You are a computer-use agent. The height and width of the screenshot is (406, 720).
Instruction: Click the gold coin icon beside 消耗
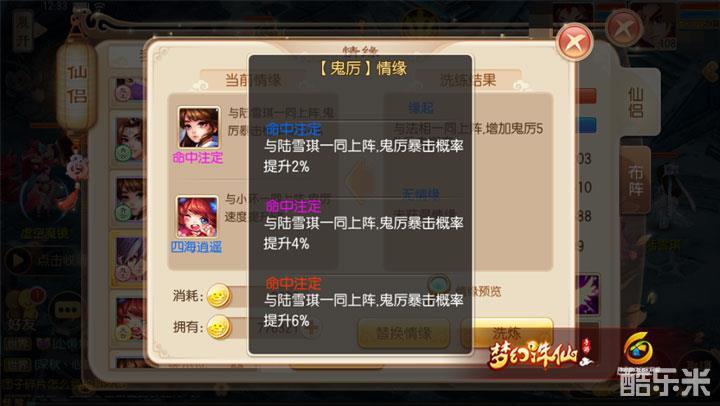tap(219, 296)
